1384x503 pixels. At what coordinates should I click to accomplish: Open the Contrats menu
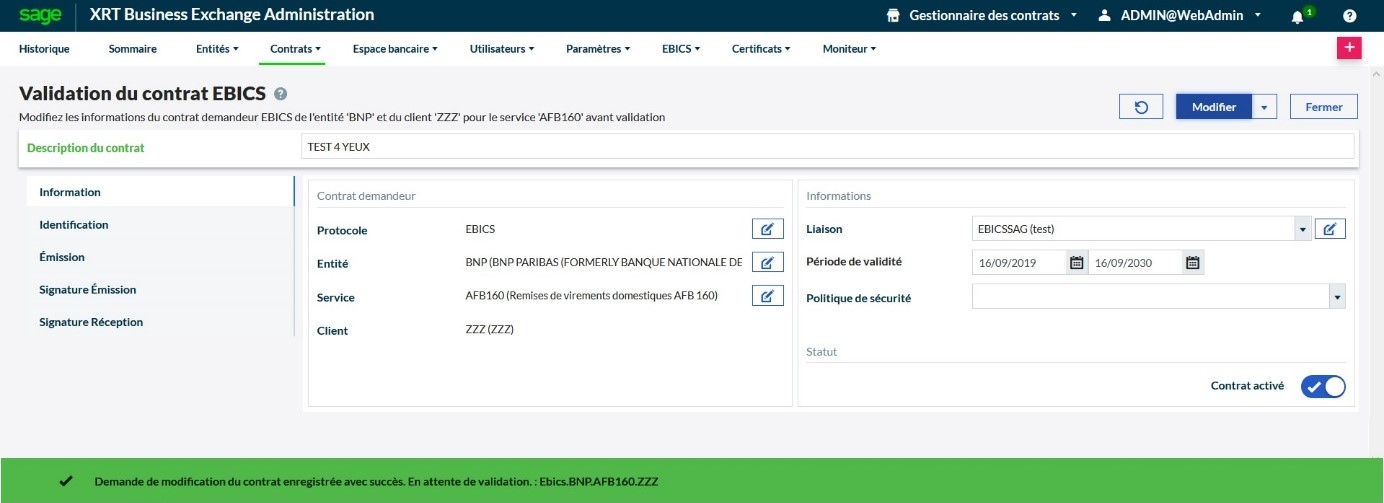pos(295,48)
